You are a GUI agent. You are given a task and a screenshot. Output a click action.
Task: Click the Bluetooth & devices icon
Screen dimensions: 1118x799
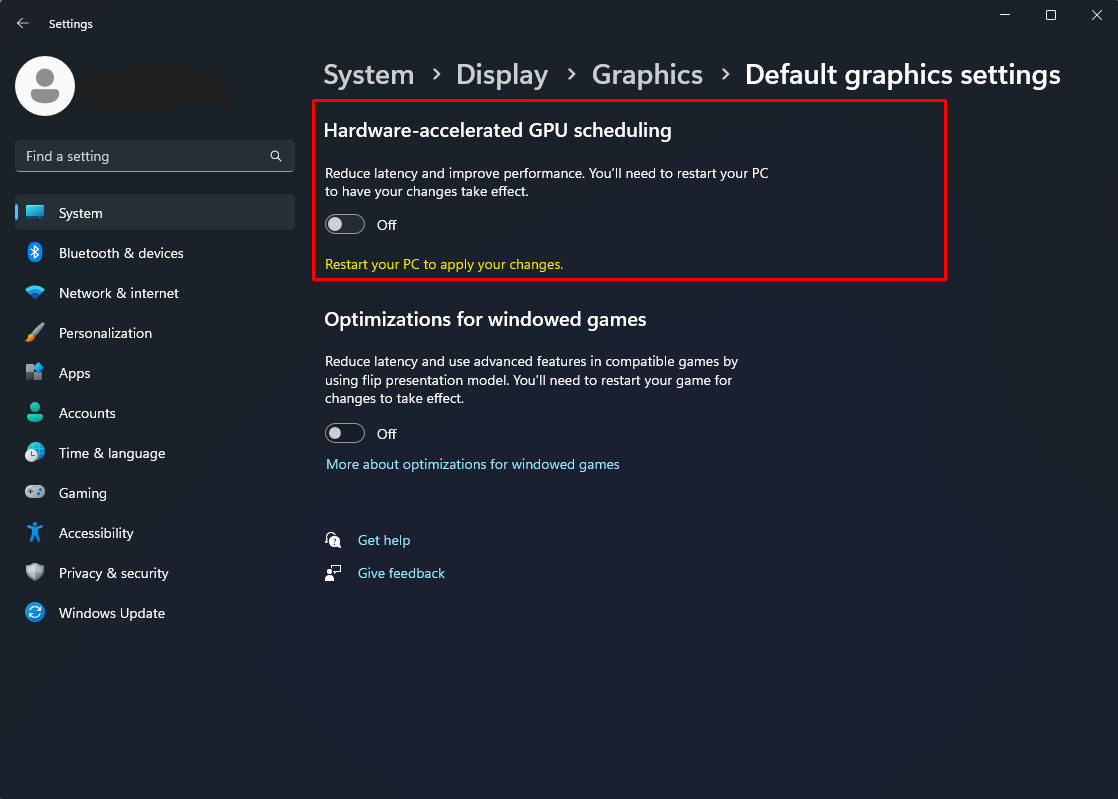[x=35, y=253]
